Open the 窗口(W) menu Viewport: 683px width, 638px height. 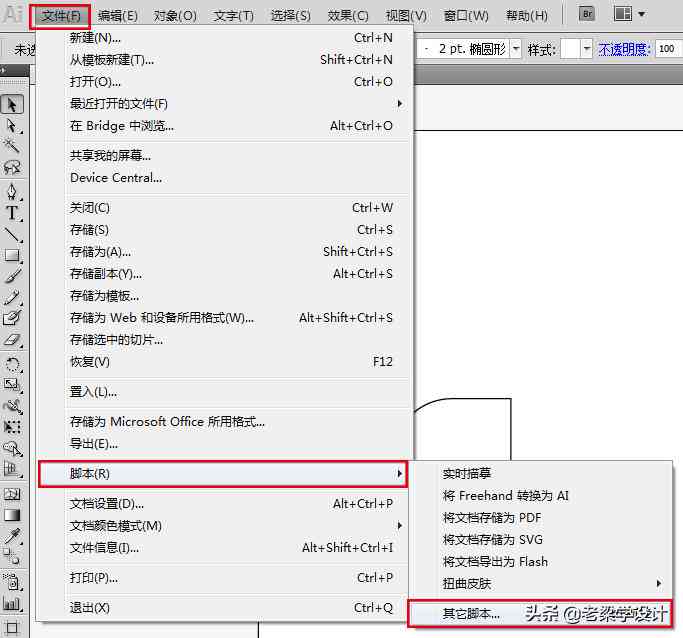click(466, 16)
